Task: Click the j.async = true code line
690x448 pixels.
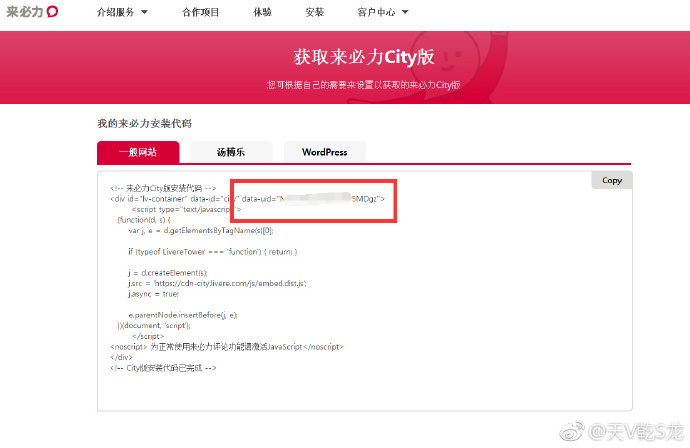Action: [x=153, y=294]
